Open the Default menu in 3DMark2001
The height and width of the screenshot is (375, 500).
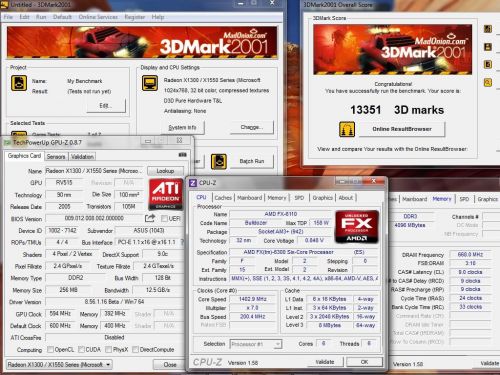click(62, 17)
